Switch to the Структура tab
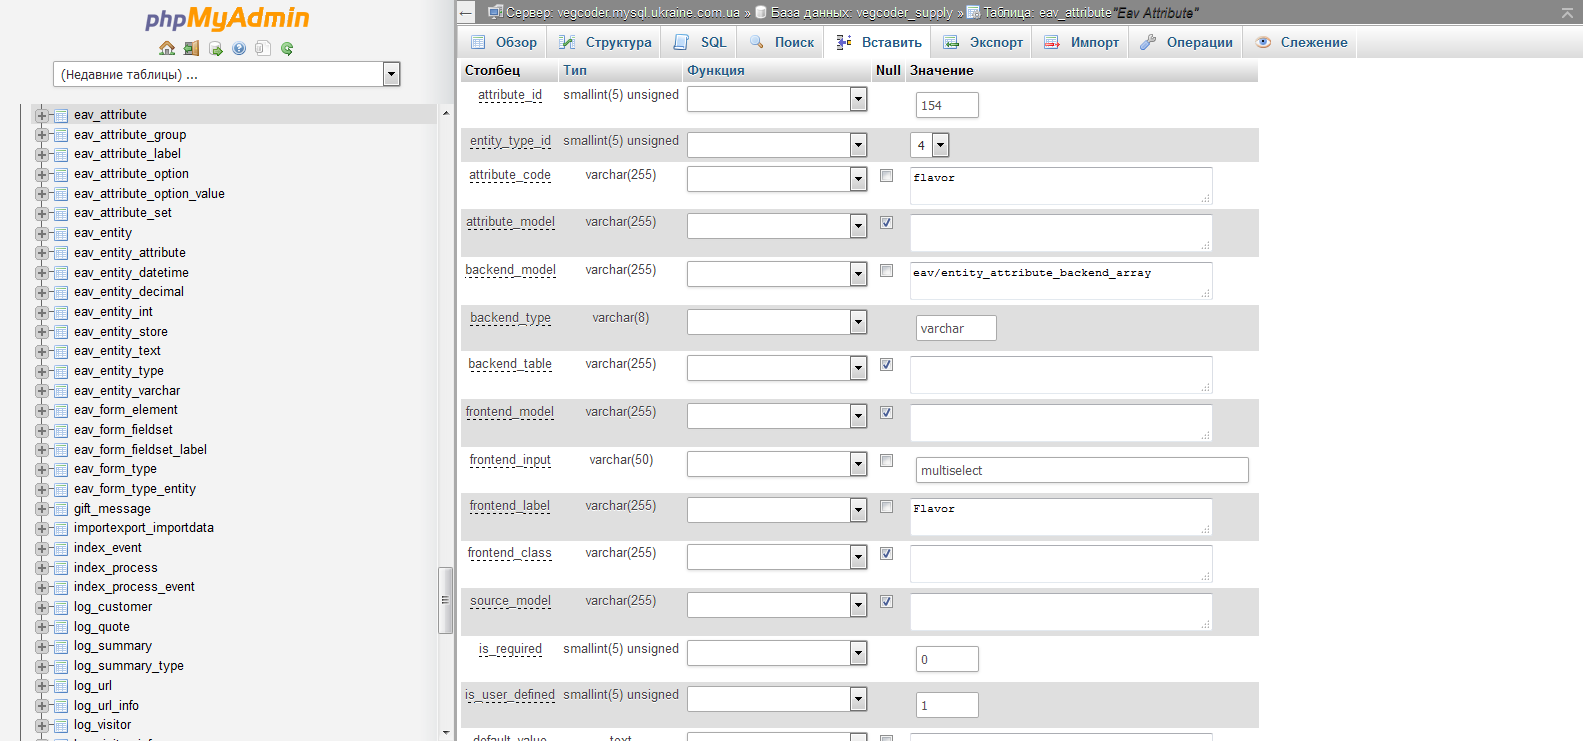Viewport: 1583px width, 741px height. click(x=605, y=42)
